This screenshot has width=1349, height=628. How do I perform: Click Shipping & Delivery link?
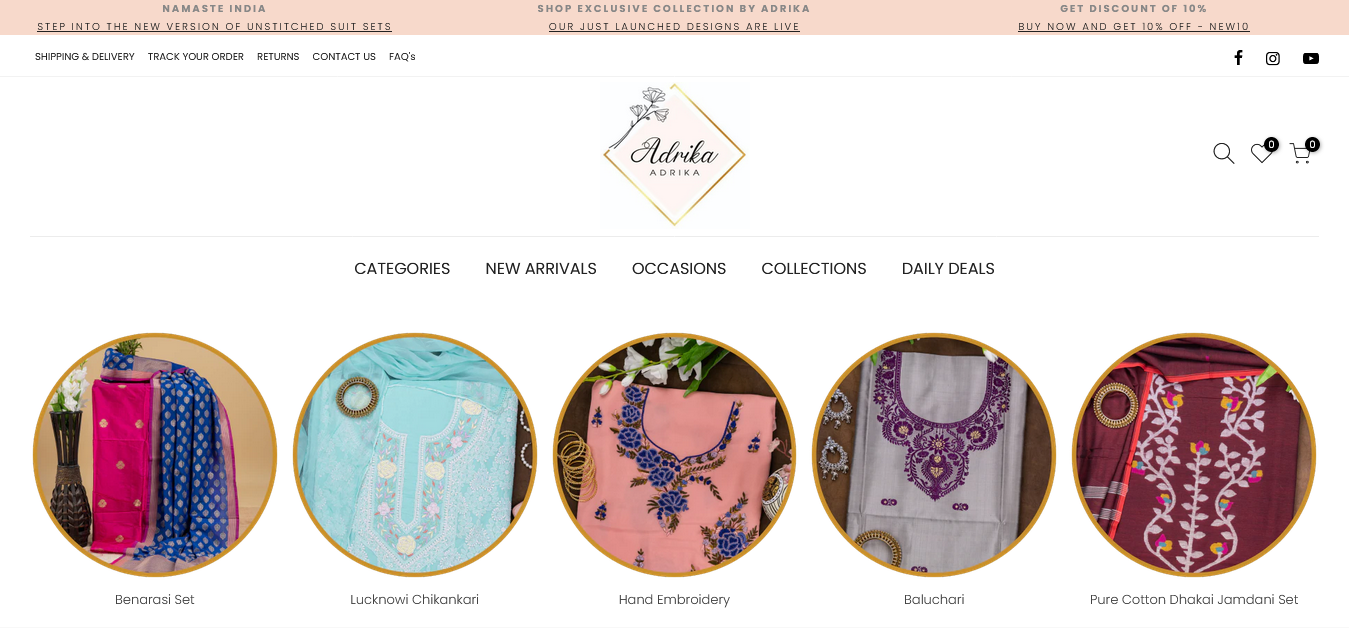[x=85, y=57]
